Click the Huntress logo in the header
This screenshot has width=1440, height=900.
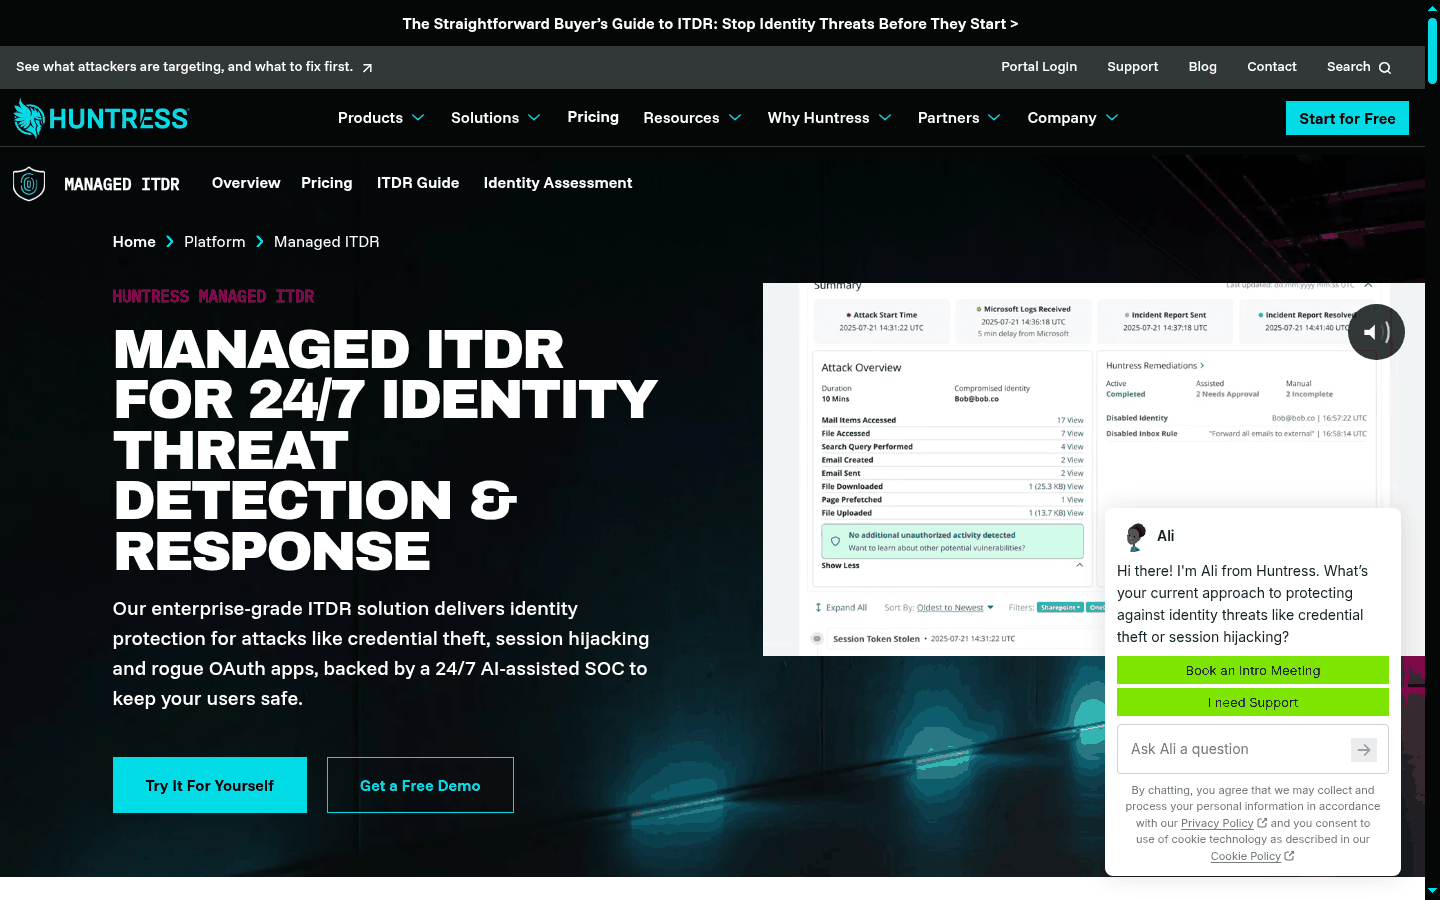pyautogui.click(x=101, y=118)
